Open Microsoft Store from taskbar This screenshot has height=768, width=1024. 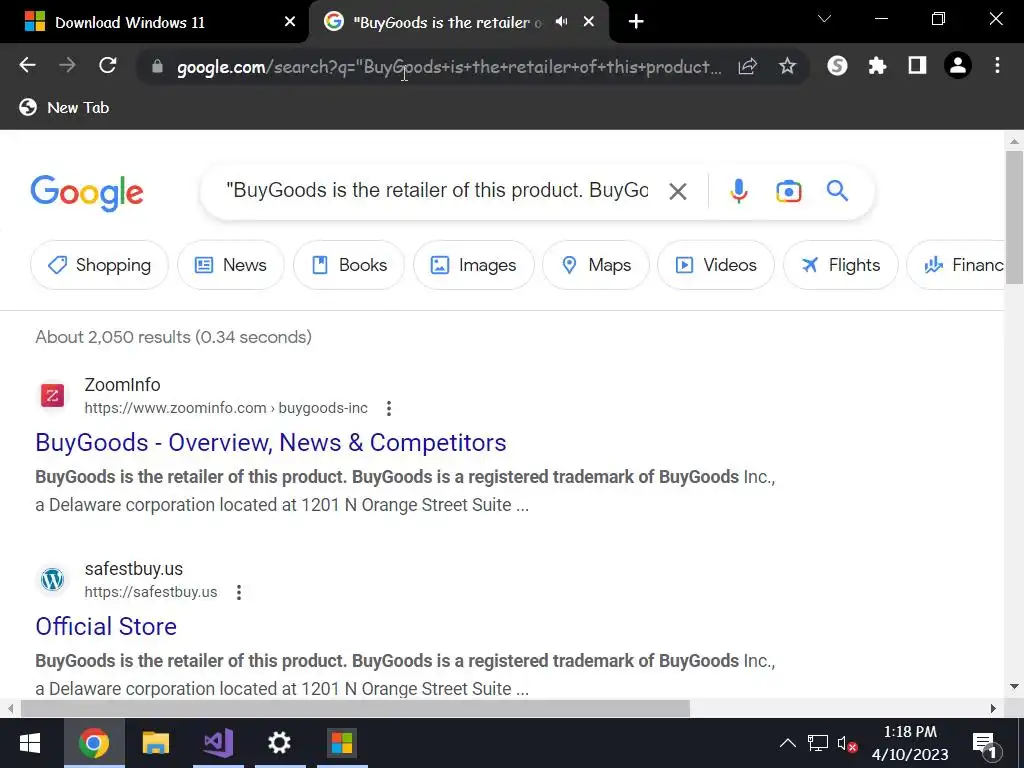[x=342, y=743]
